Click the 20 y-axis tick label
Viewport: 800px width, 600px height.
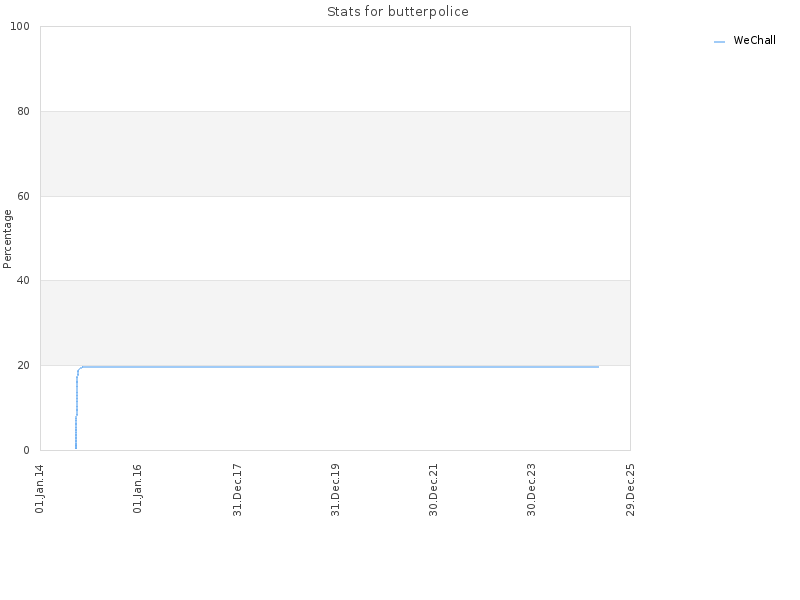coord(23,365)
